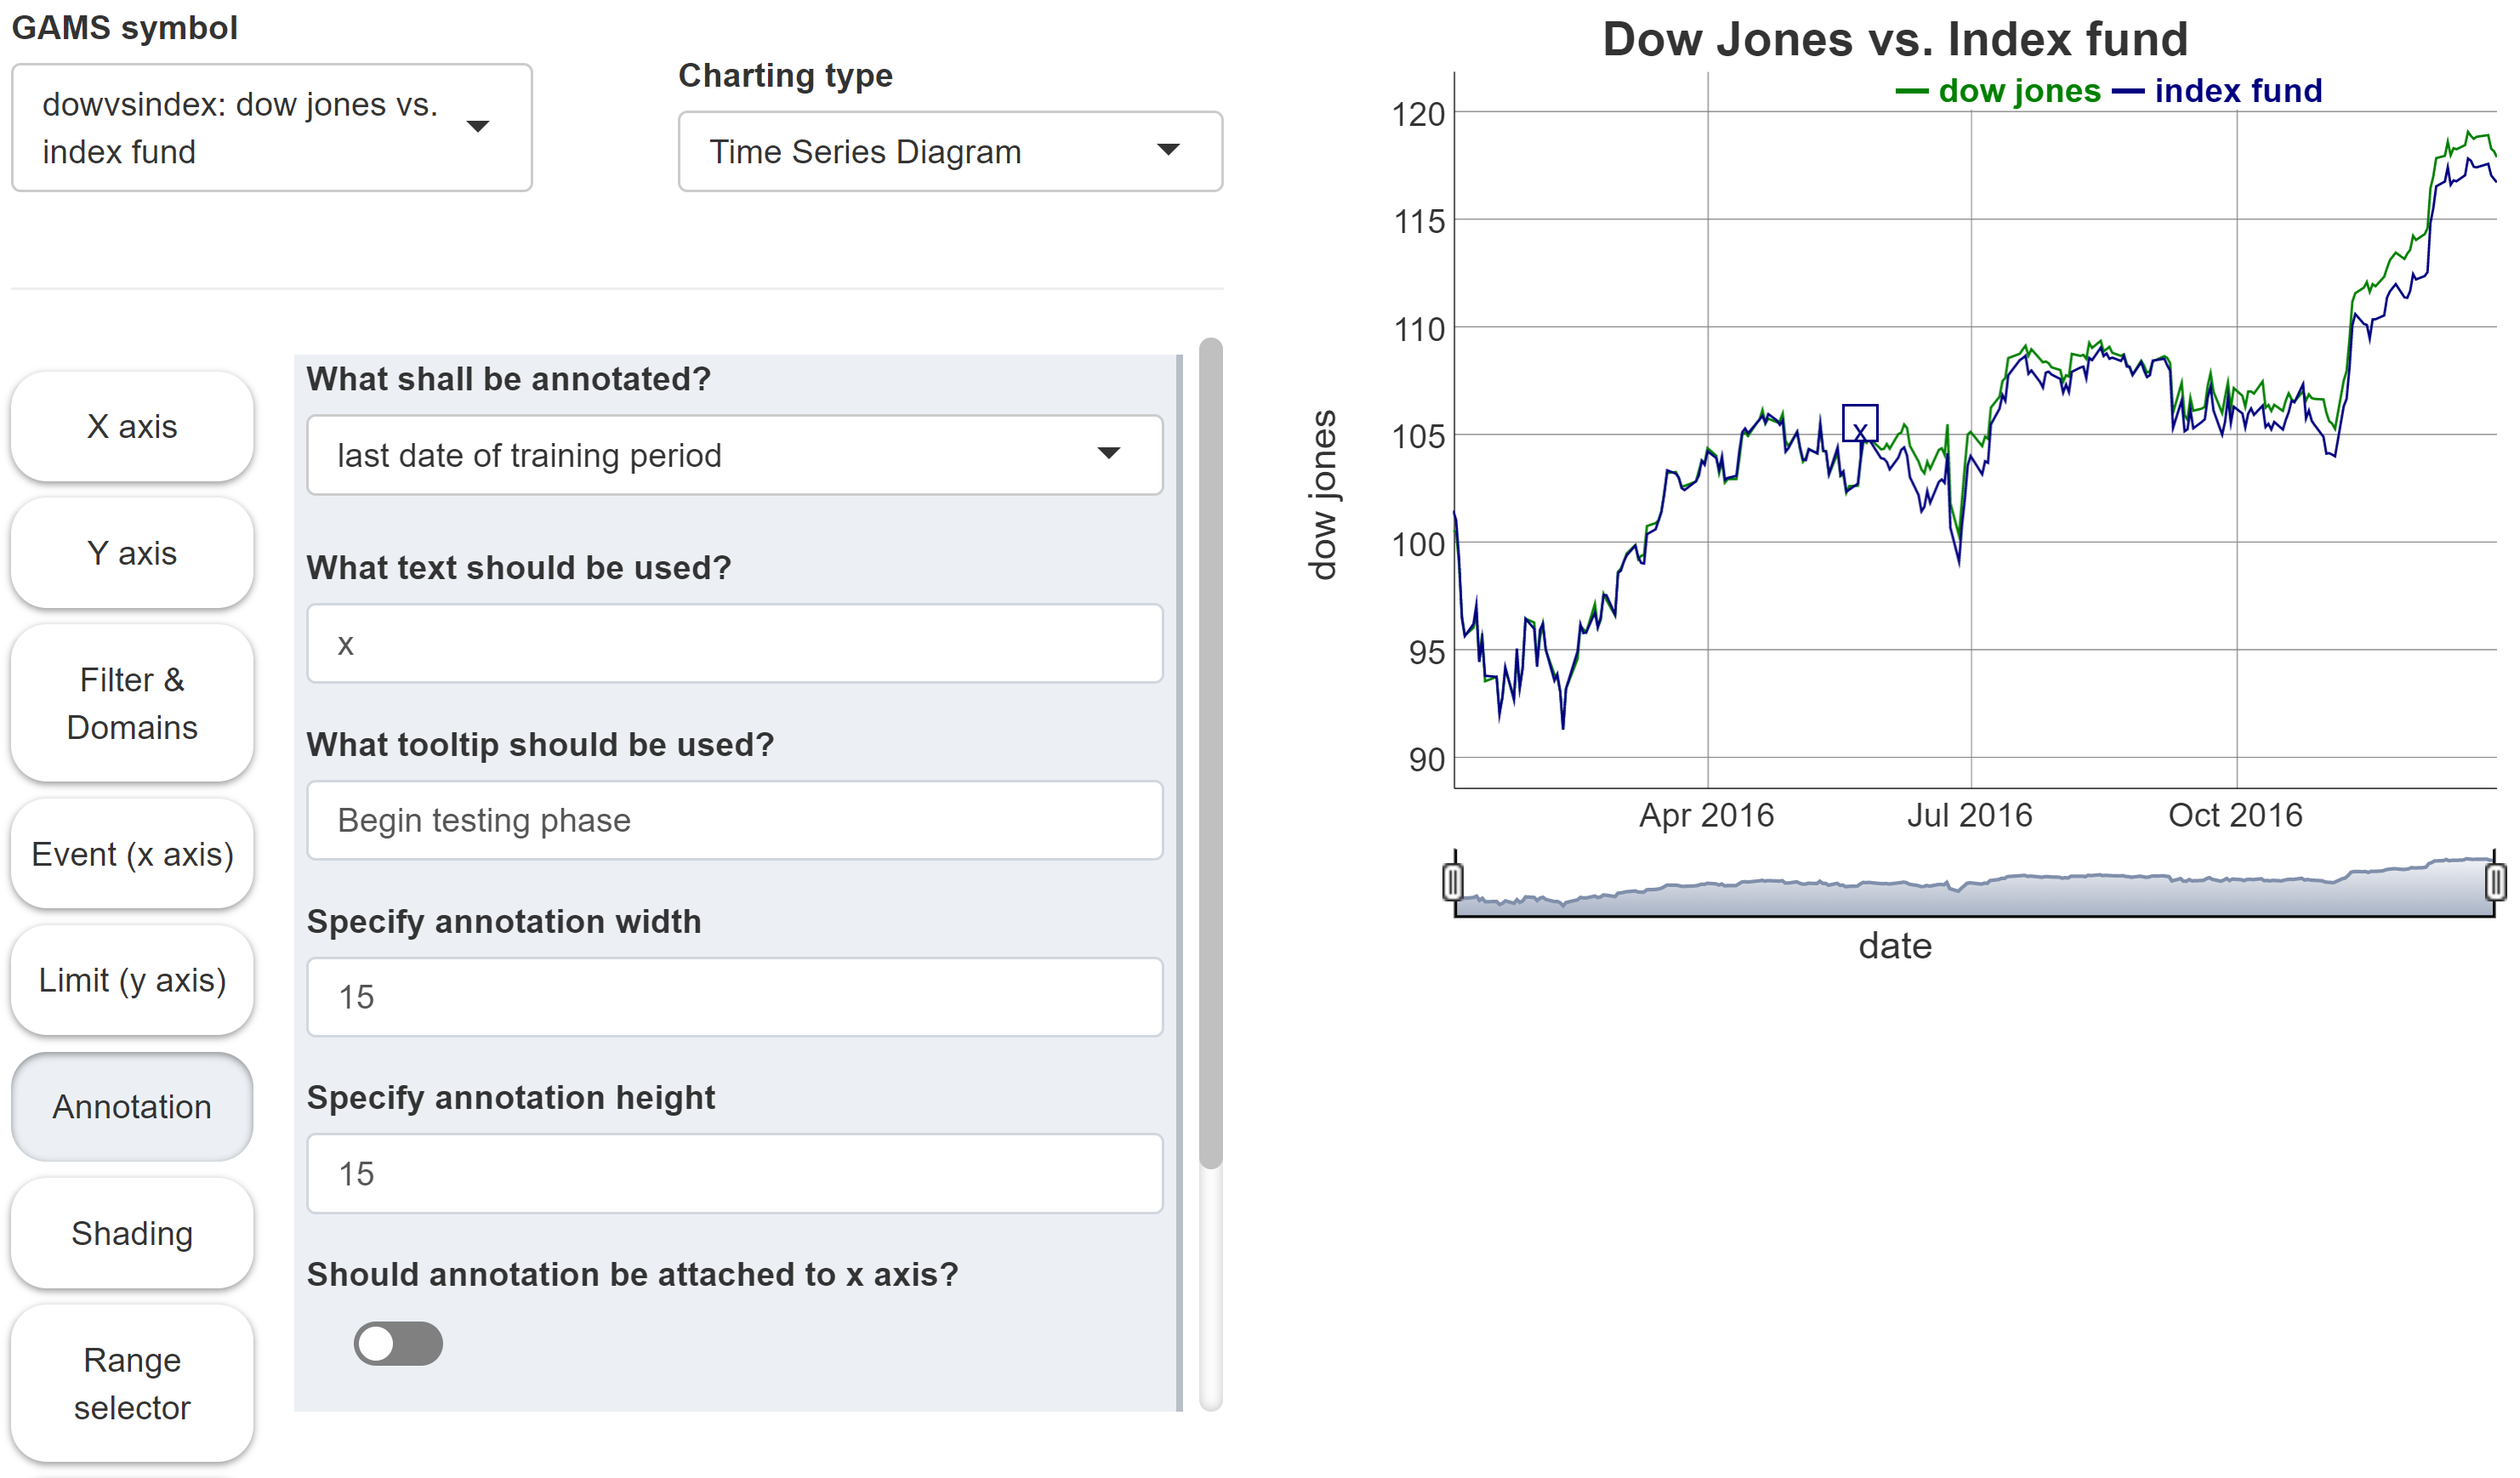
Task: Switch to the X axis tab
Action: coord(132,427)
